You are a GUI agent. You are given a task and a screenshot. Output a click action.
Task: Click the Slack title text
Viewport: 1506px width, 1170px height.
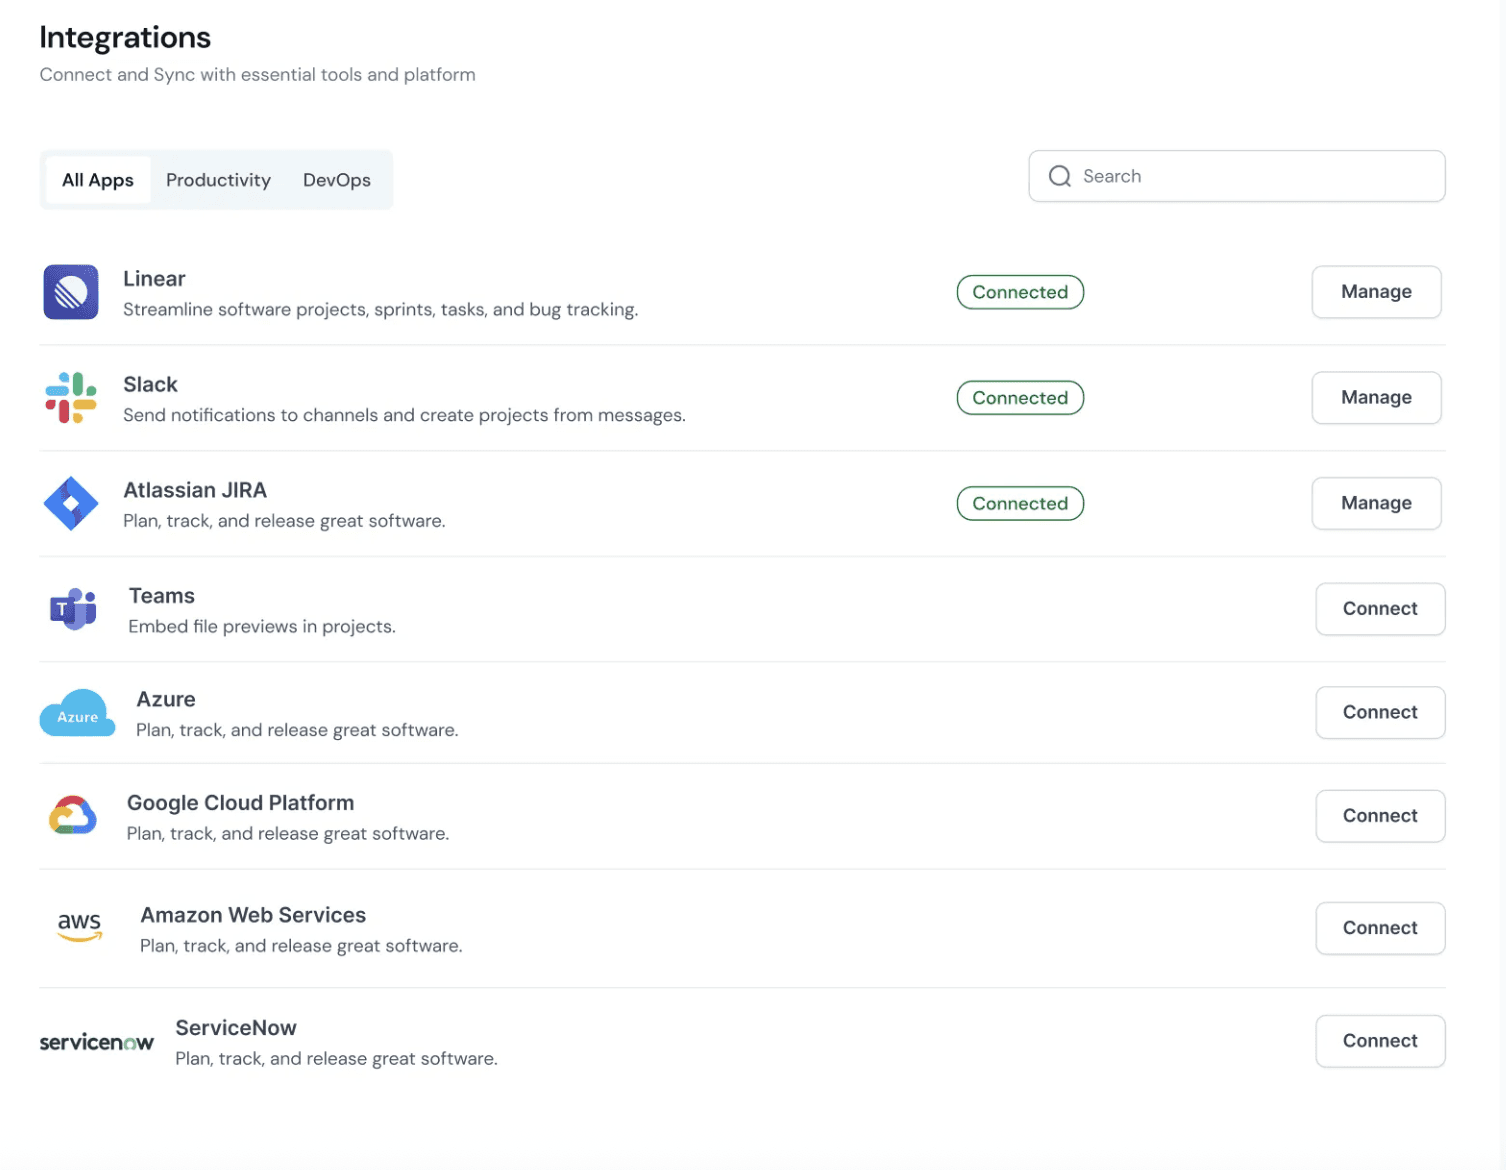pyautogui.click(x=150, y=385)
